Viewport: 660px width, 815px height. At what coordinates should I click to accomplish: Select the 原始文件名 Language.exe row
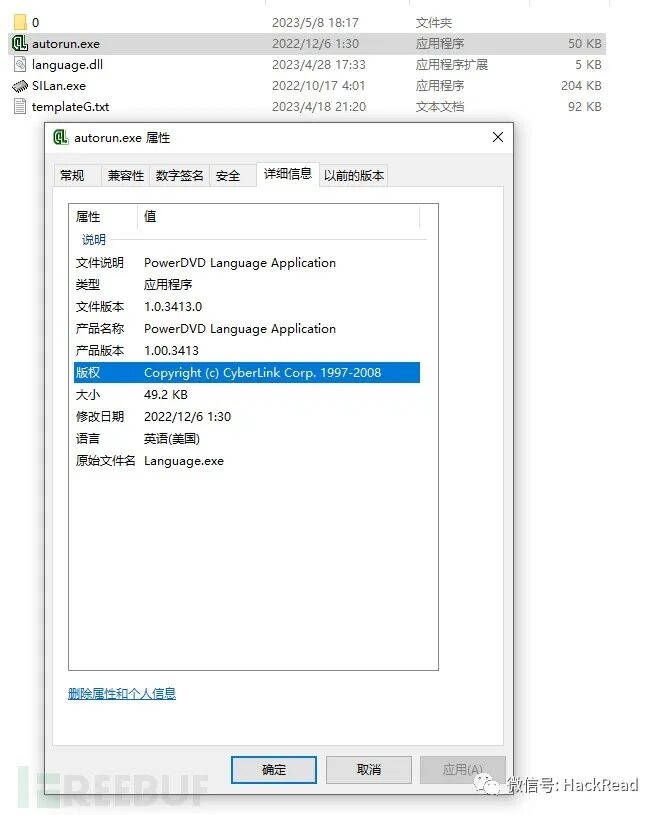247,461
